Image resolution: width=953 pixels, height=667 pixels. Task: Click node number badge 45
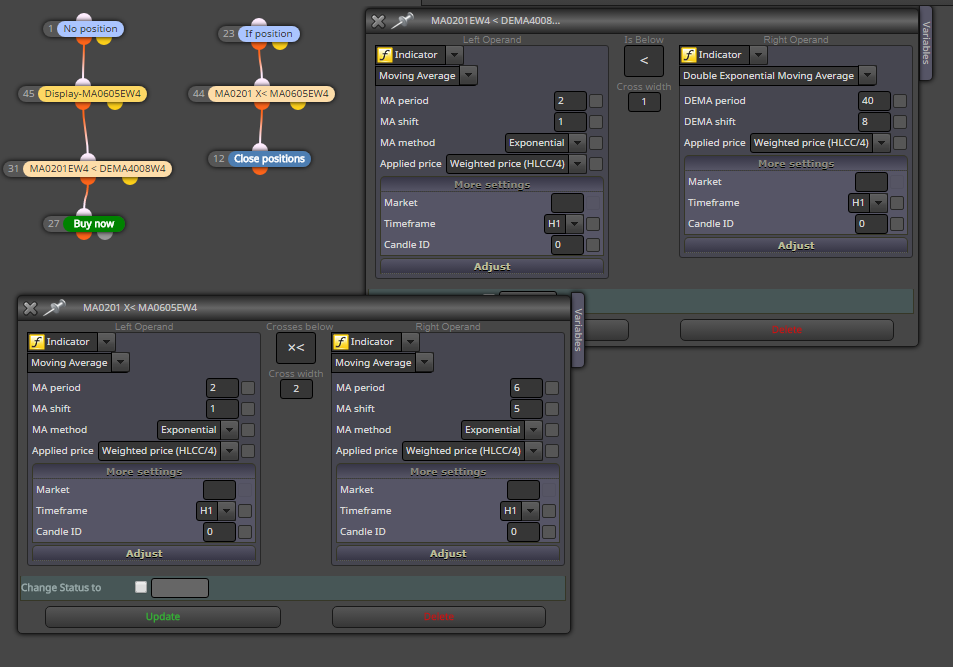(x=29, y=94)
